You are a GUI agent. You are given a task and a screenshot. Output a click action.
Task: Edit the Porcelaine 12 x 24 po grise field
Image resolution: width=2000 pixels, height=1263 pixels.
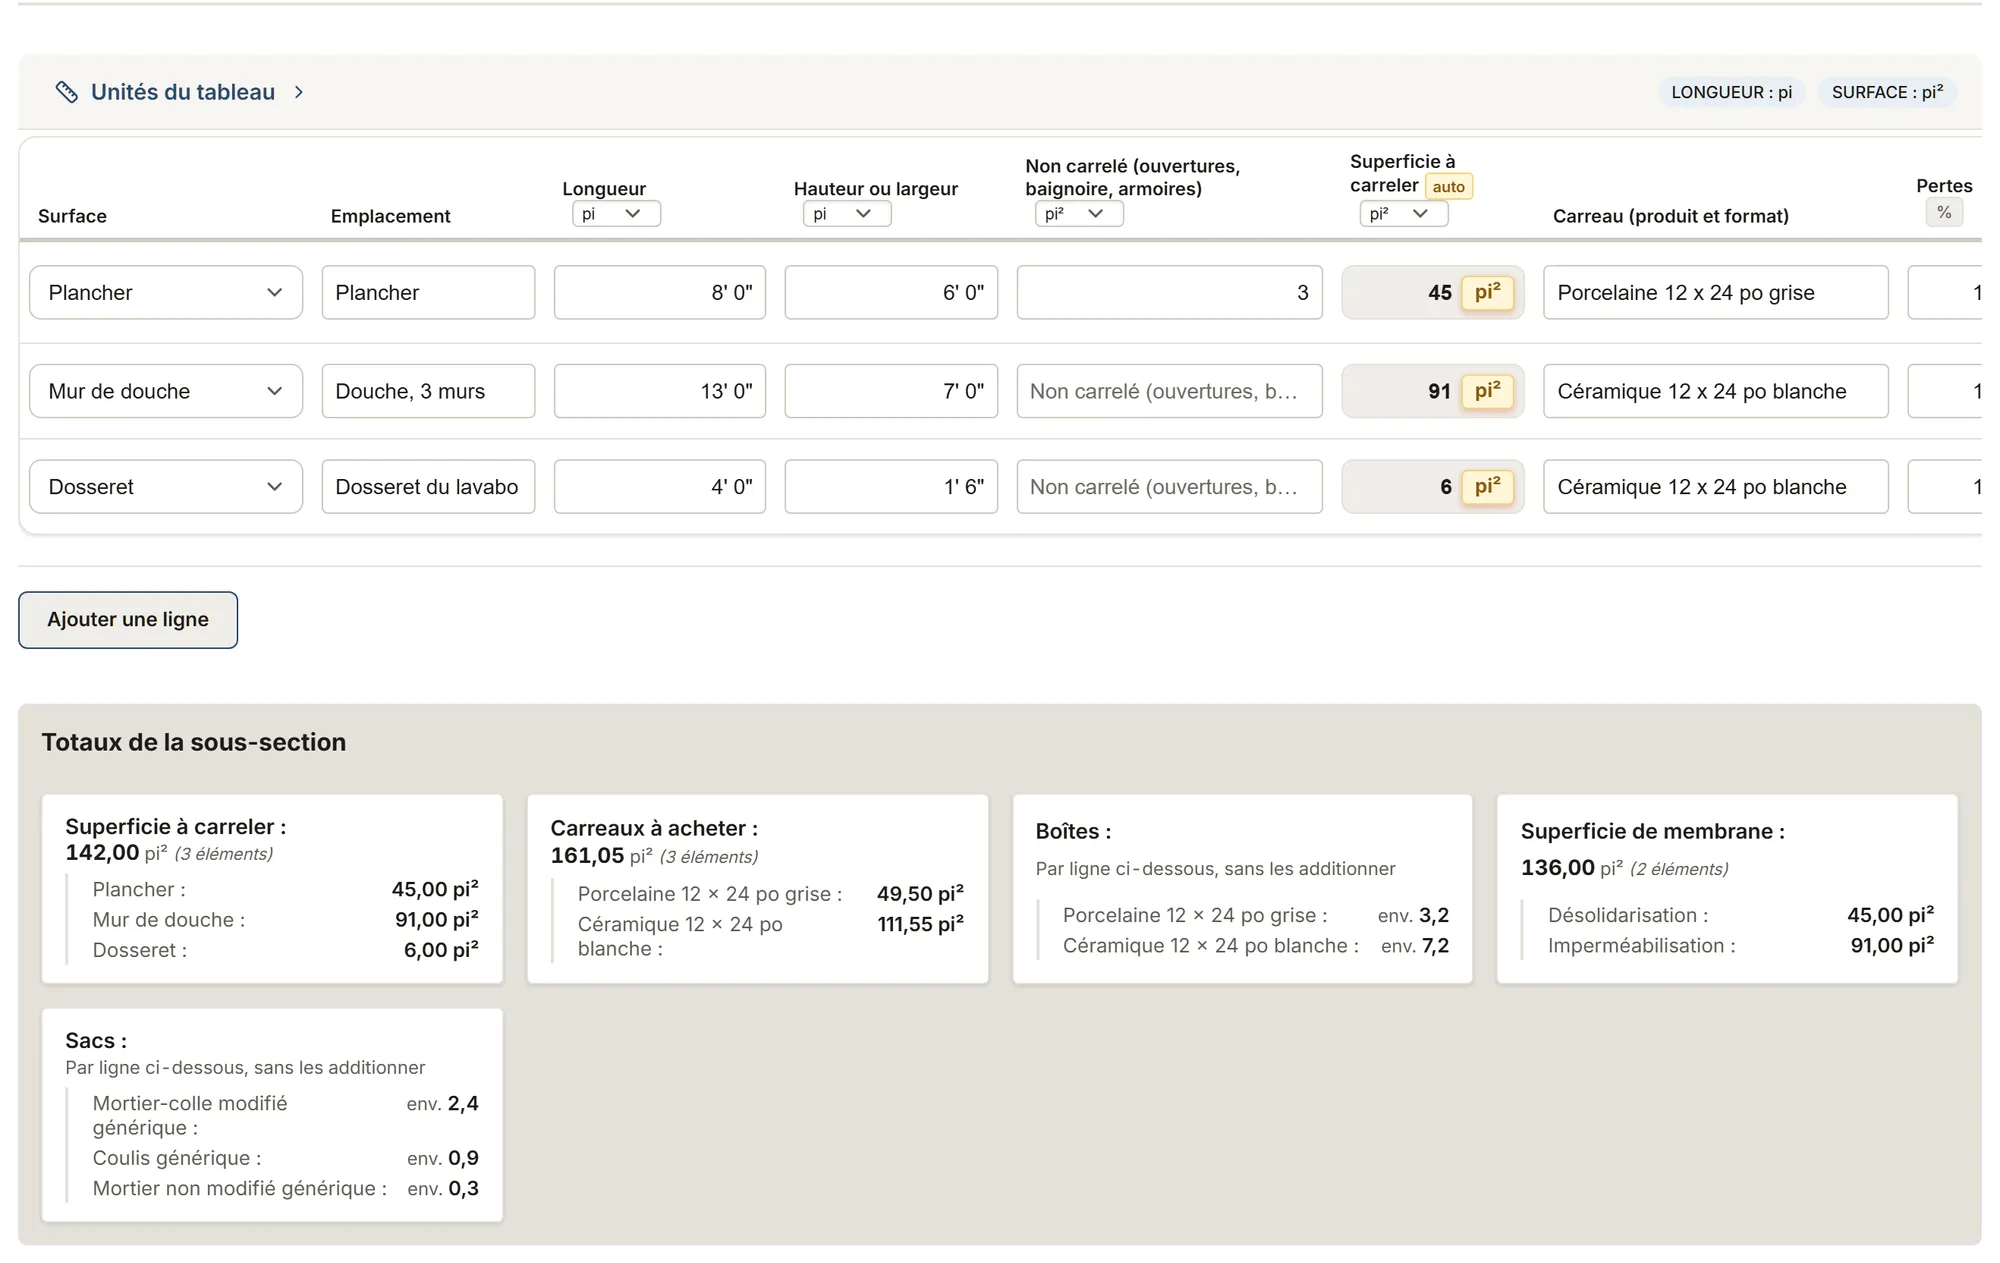pyautogui.click(x=1716, y=293)
